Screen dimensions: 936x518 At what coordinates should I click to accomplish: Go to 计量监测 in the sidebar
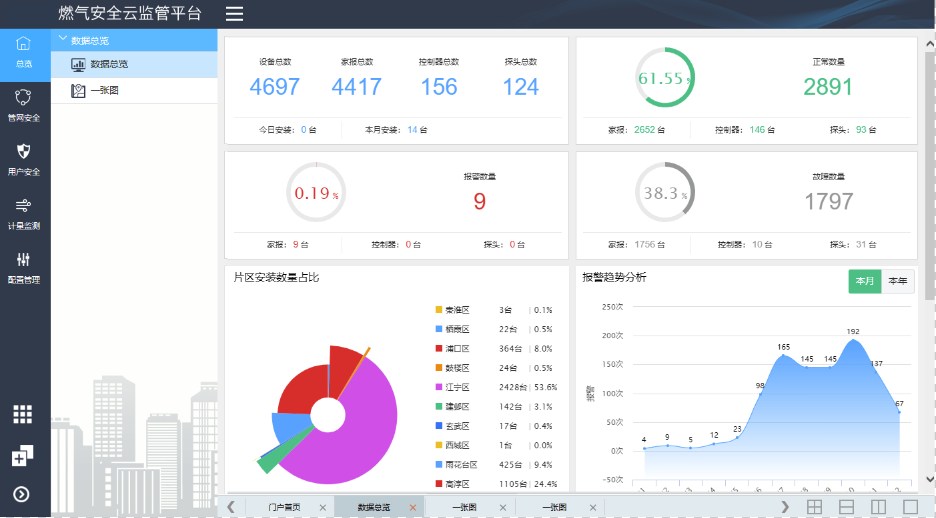24,211
